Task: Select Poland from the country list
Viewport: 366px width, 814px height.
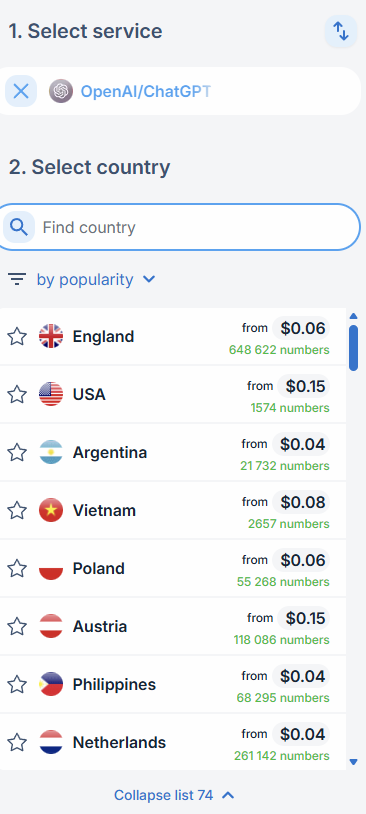Action: click(173, 568)
